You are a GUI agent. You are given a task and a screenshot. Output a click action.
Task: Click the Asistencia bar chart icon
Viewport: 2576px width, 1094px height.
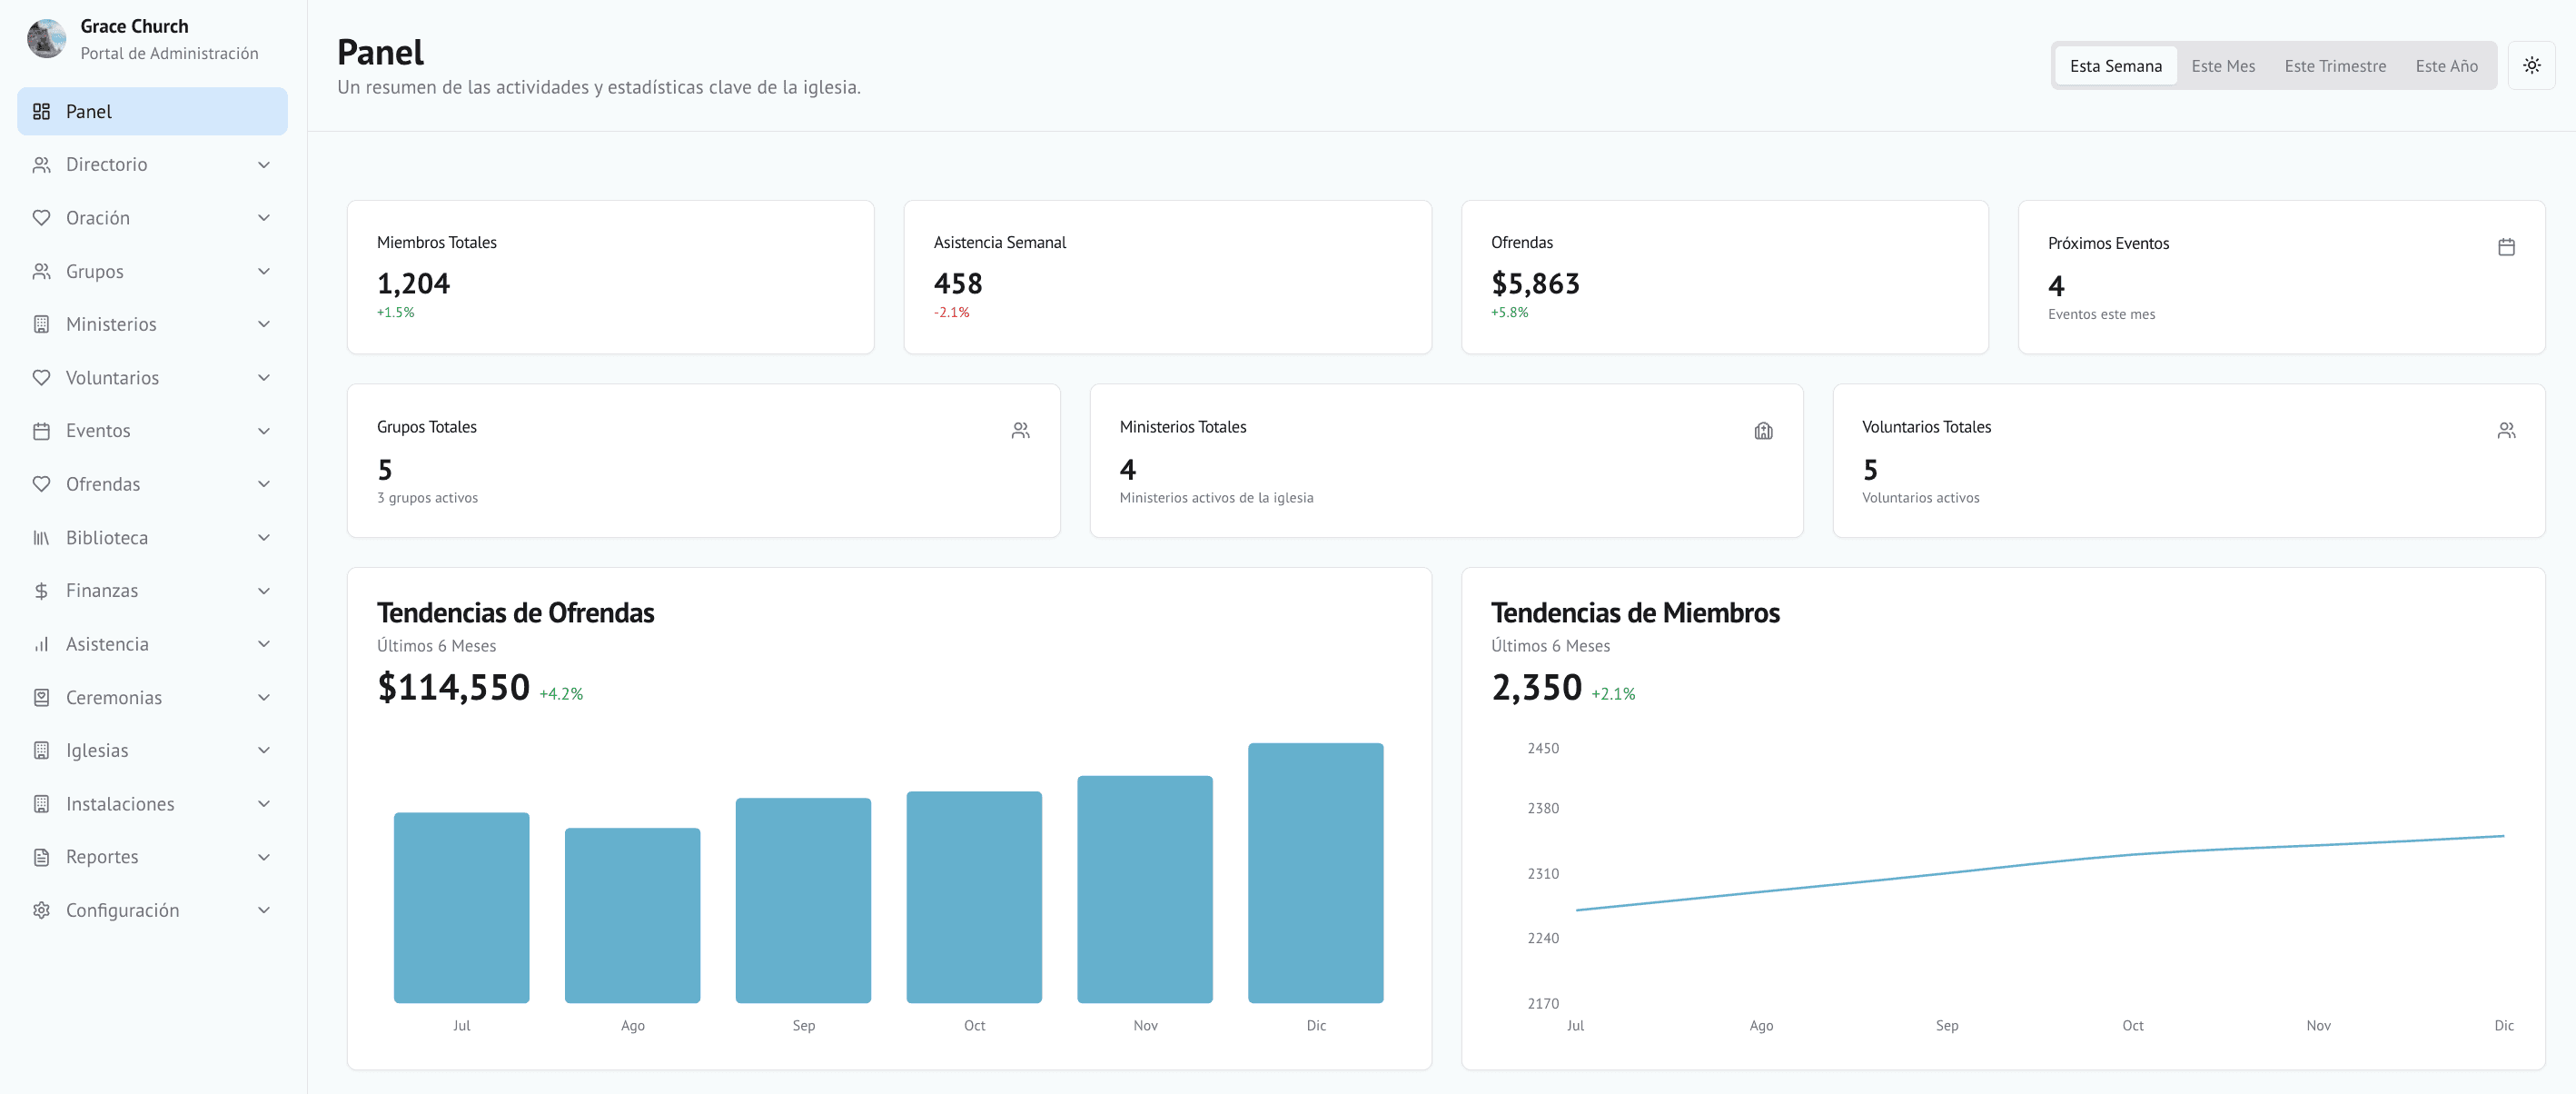tap(41, 644)
